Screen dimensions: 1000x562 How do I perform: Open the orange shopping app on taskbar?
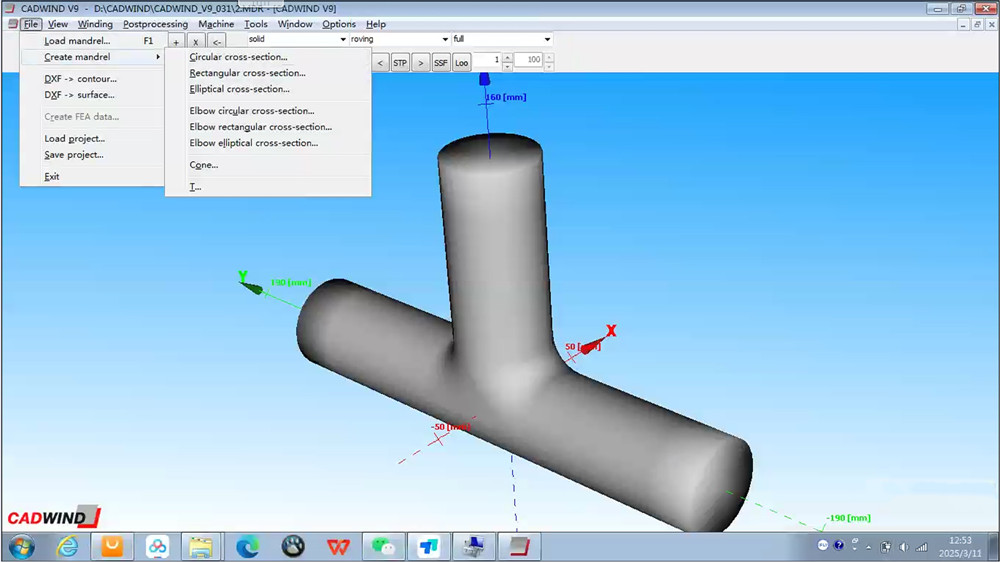[112, 547]
